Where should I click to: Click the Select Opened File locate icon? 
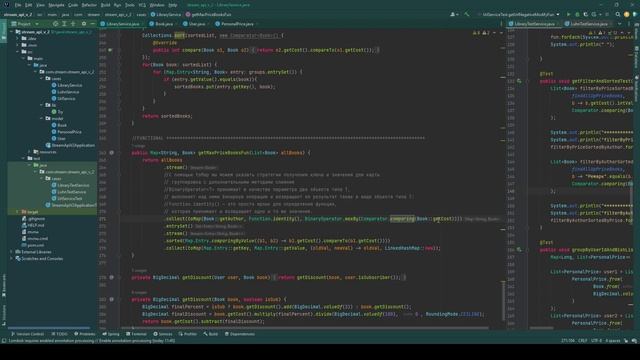coord(56,24)
